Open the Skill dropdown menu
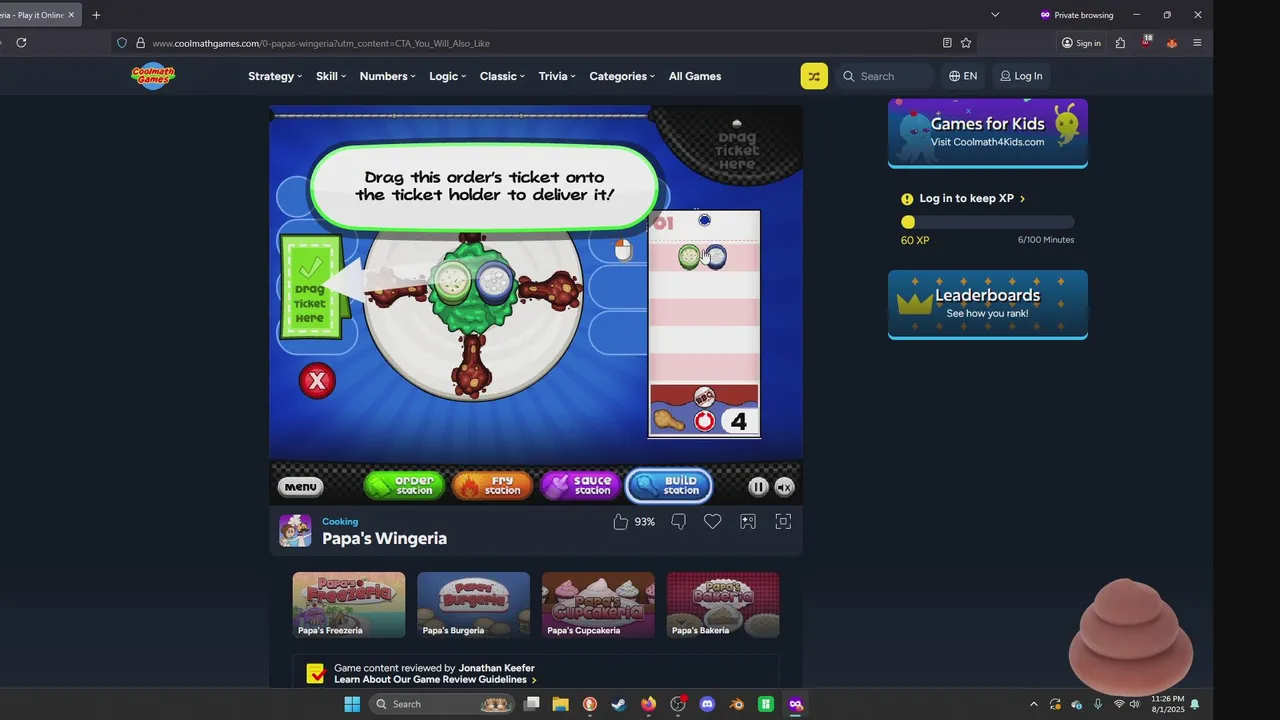Viewport: 1280px width, 720px height. 331,76
